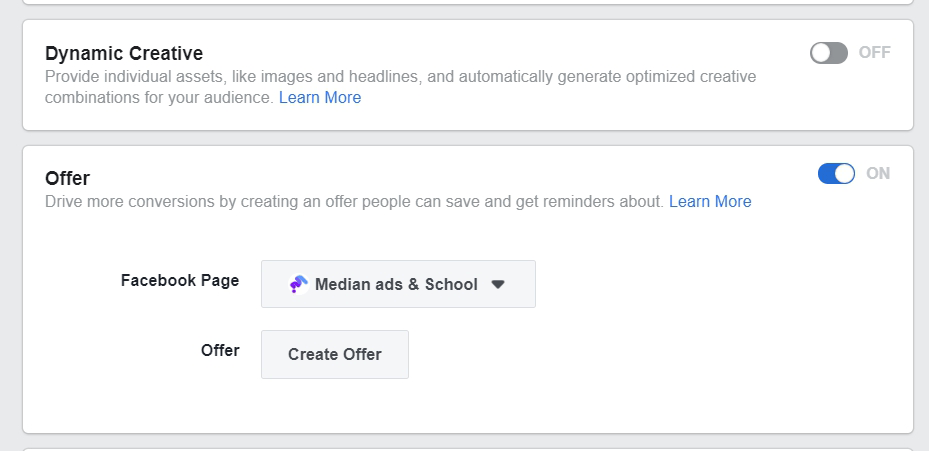Click the Offer section heading
Image resolution: width=929 pixels, height=451 pixels.
tap(67, 178)
